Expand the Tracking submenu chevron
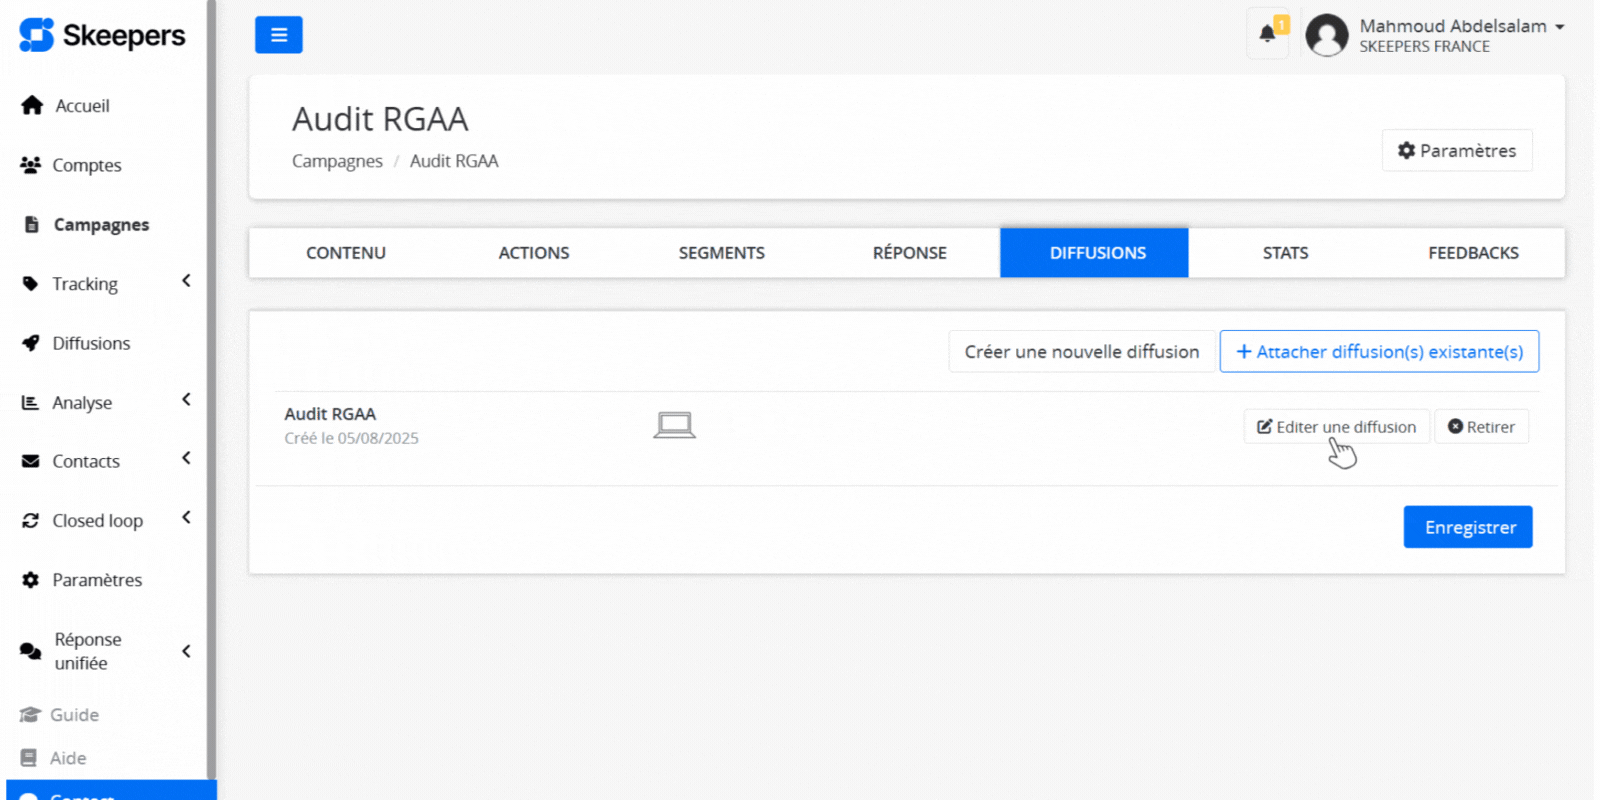1600x800 pixels. [x=186, y=282]
